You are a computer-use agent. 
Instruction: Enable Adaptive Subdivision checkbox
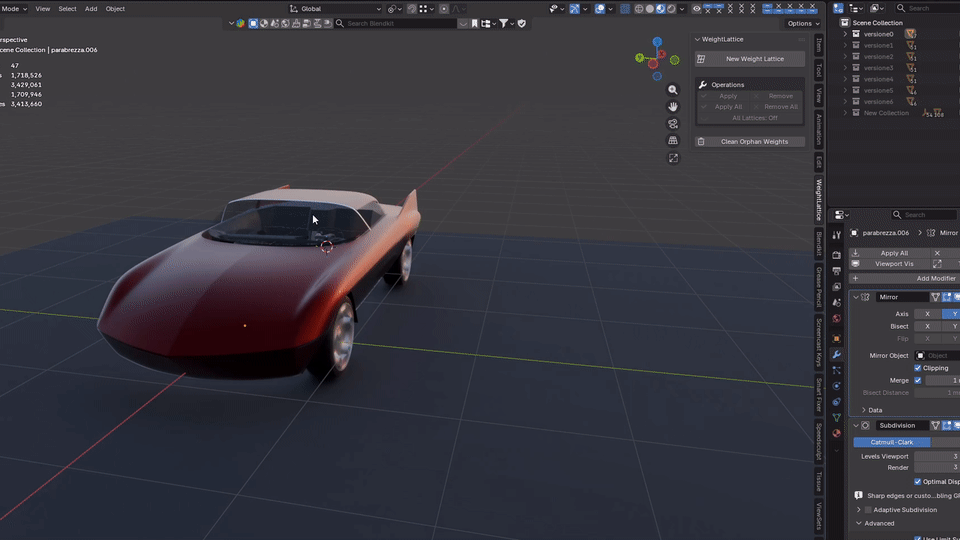(x=868, y=510)
